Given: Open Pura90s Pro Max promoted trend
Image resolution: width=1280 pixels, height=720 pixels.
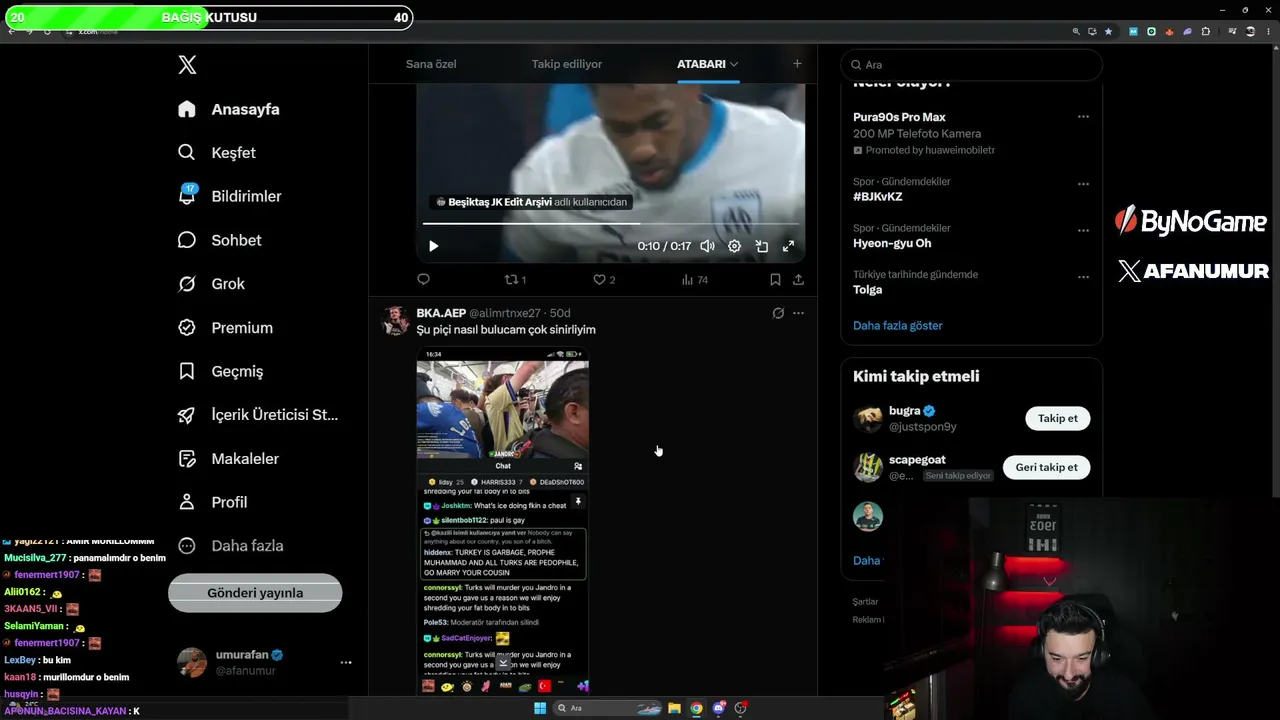Looking at the screenshot, I should (x=899, y=117).
